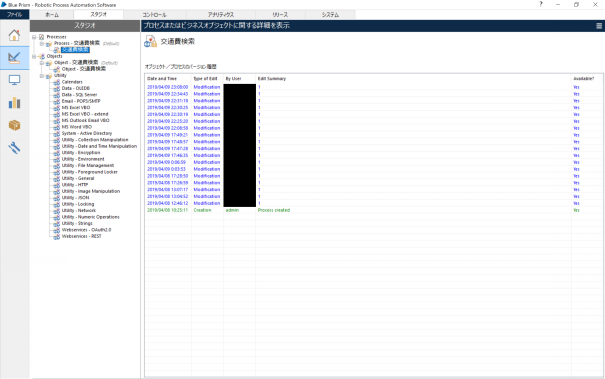This screenshot has height=379, width=605.
Task: Click the help question mark in title bar
Action: coord(541,4)
